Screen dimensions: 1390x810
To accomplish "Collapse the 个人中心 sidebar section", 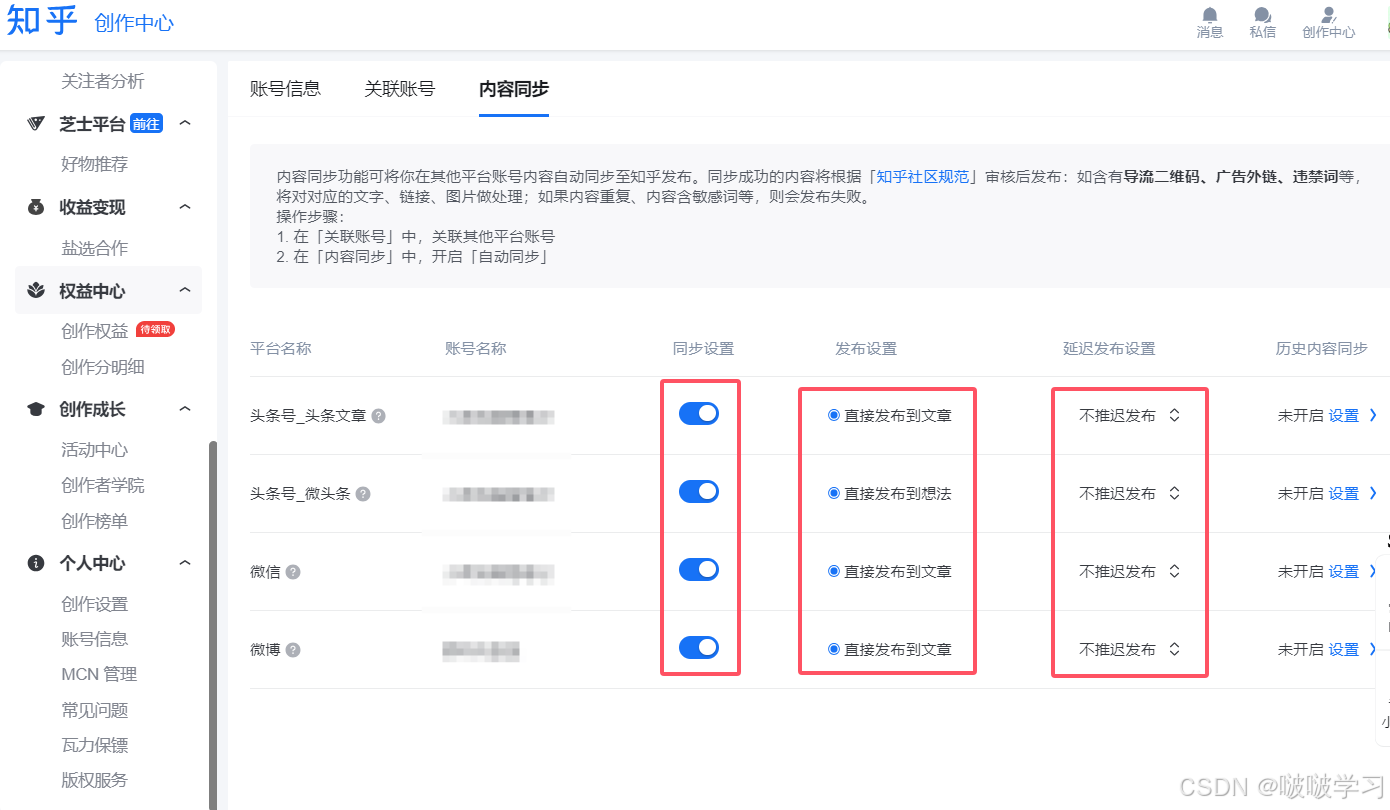I will pos(185,563).
